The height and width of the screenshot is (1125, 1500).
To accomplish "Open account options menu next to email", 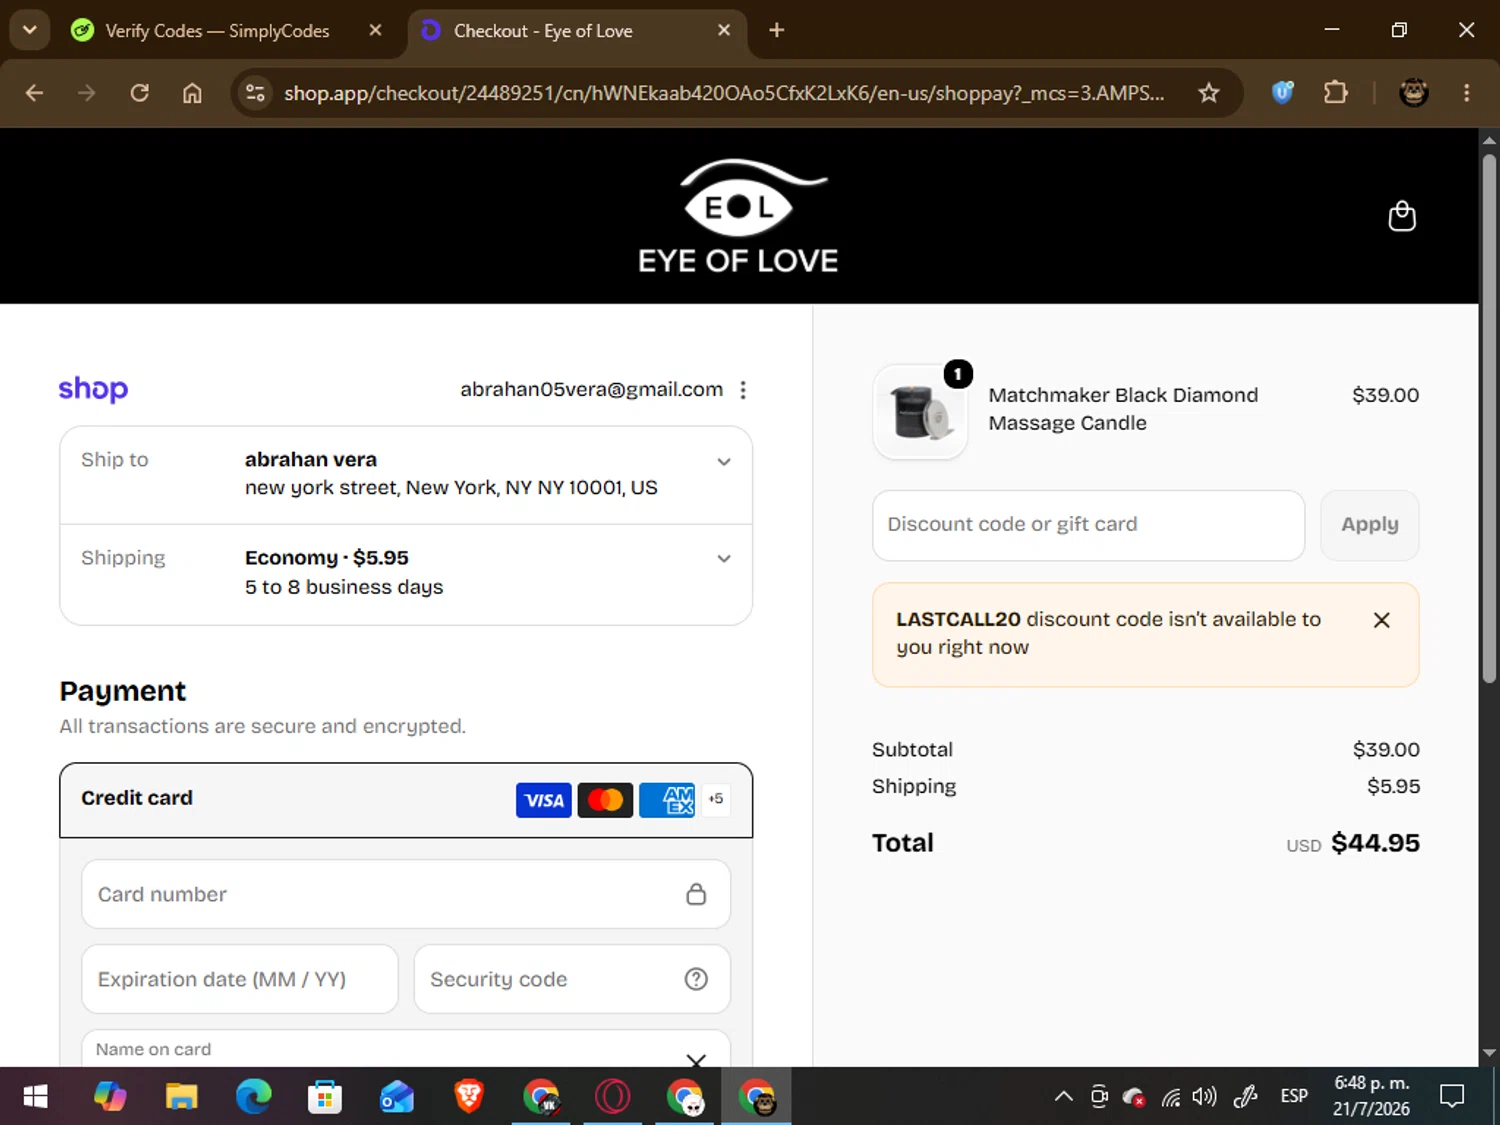I will (x=743, y=390).
